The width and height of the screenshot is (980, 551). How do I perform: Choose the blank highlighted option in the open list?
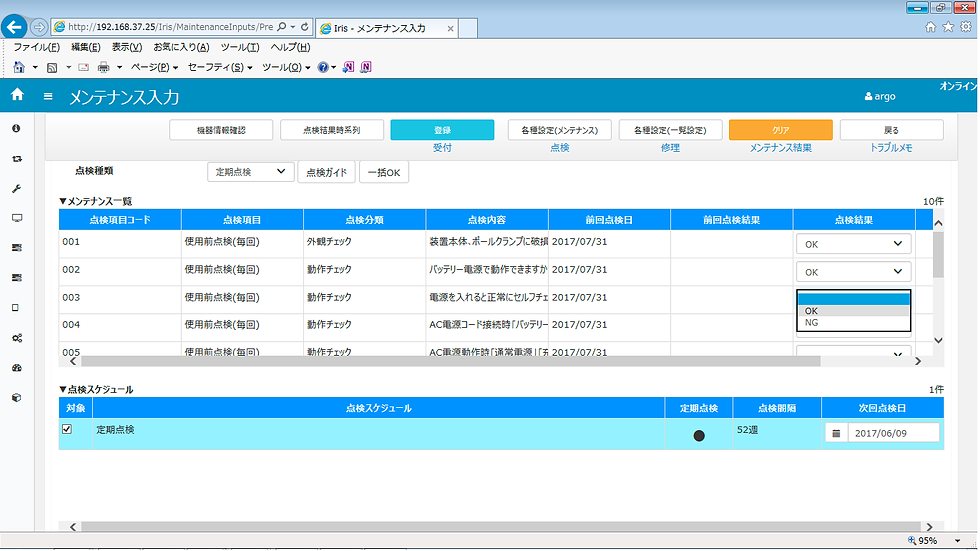pyautogui.click(x=853, y=299)
